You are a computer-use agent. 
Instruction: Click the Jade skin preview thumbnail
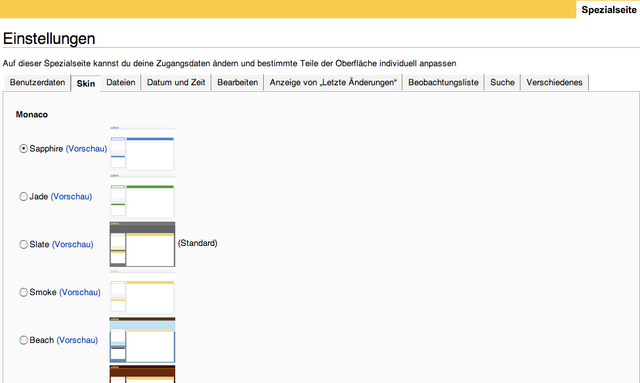[142, 196]
